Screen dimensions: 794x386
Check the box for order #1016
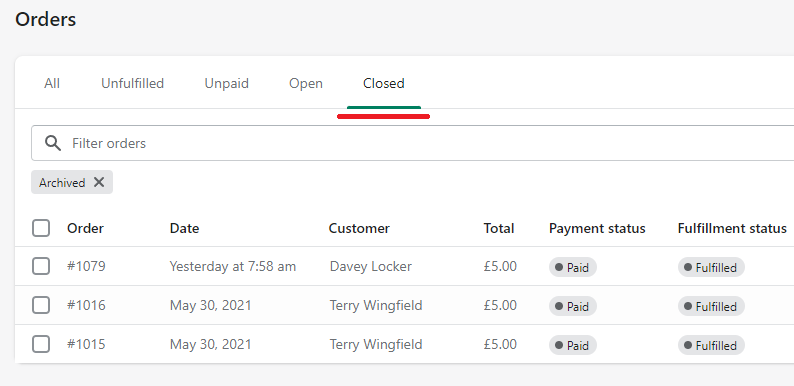coord(41,305)
